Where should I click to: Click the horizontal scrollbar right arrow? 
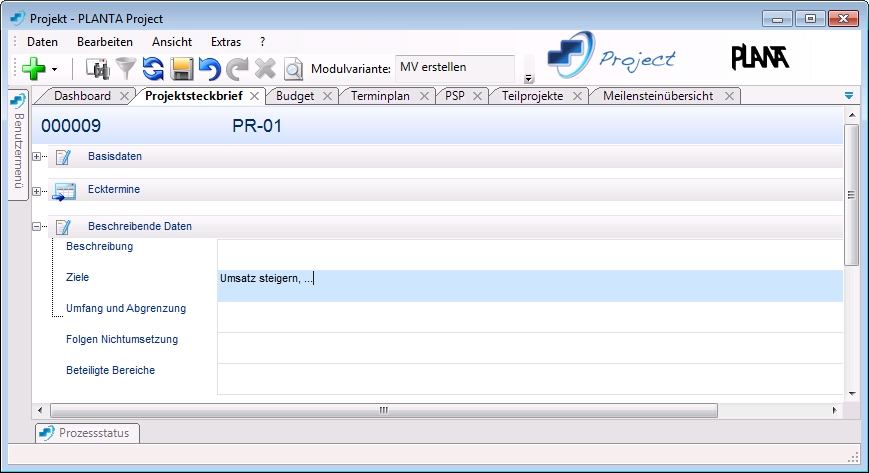pyautogui.click(x=834, y=410)
